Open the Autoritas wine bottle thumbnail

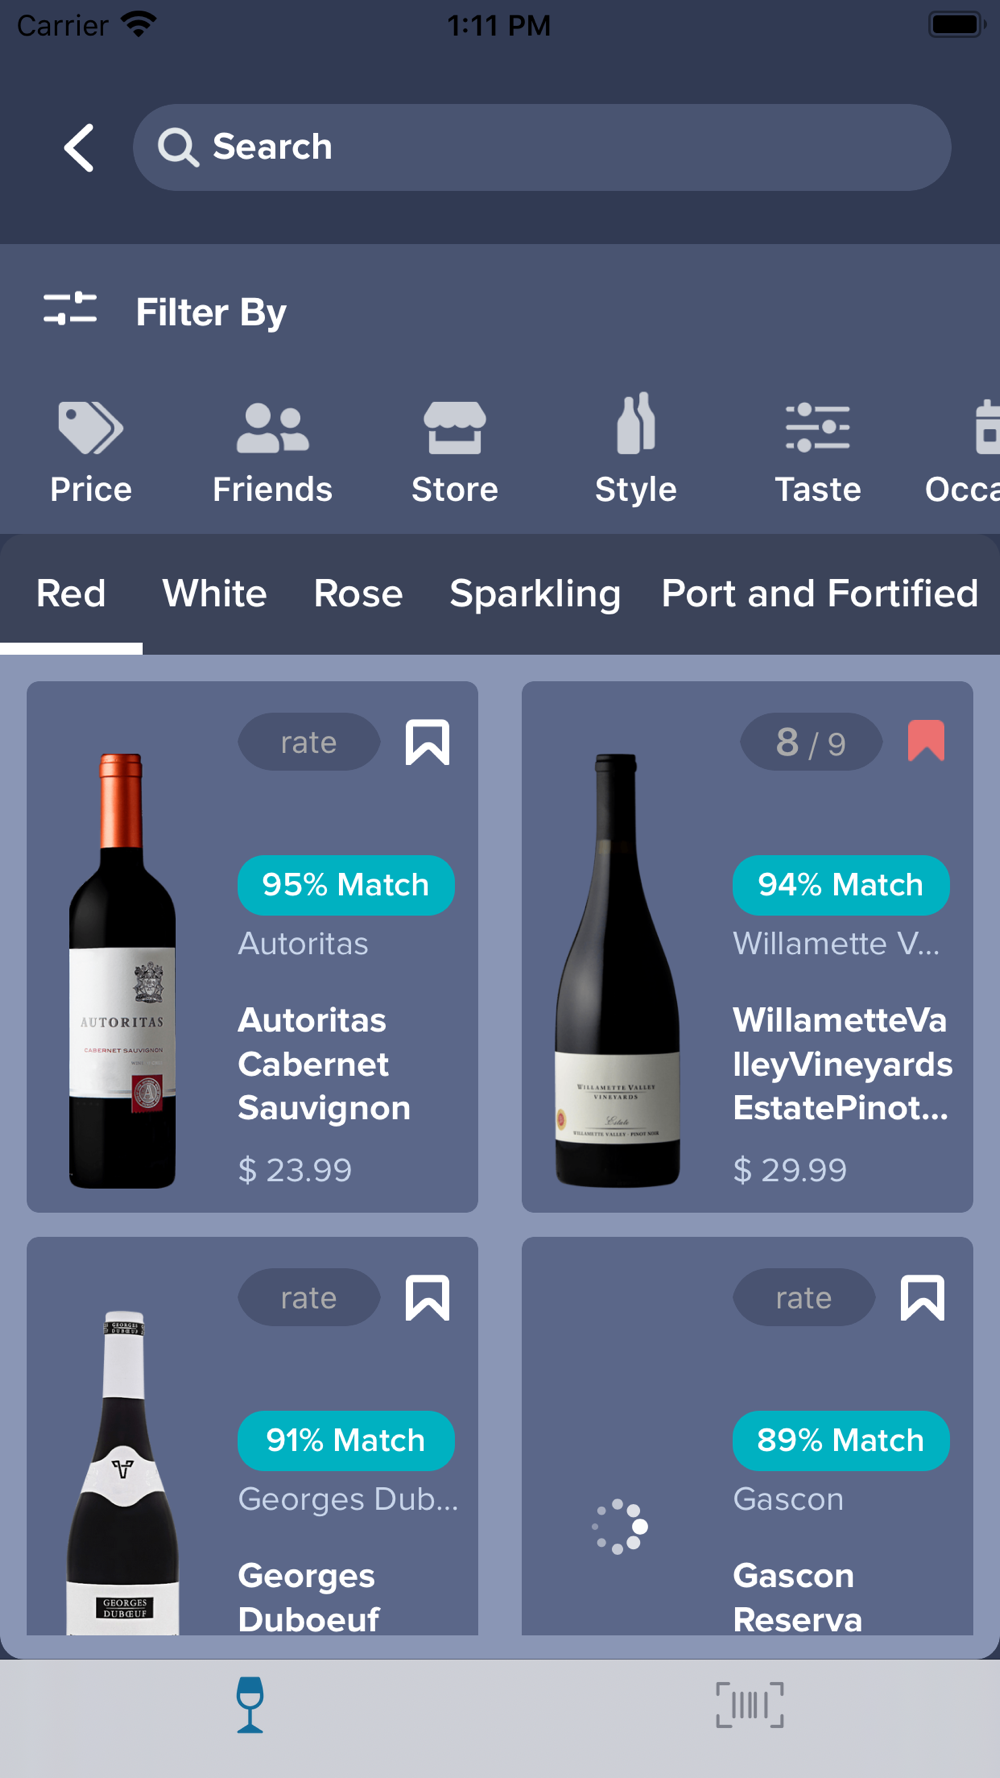coord(122,970)
